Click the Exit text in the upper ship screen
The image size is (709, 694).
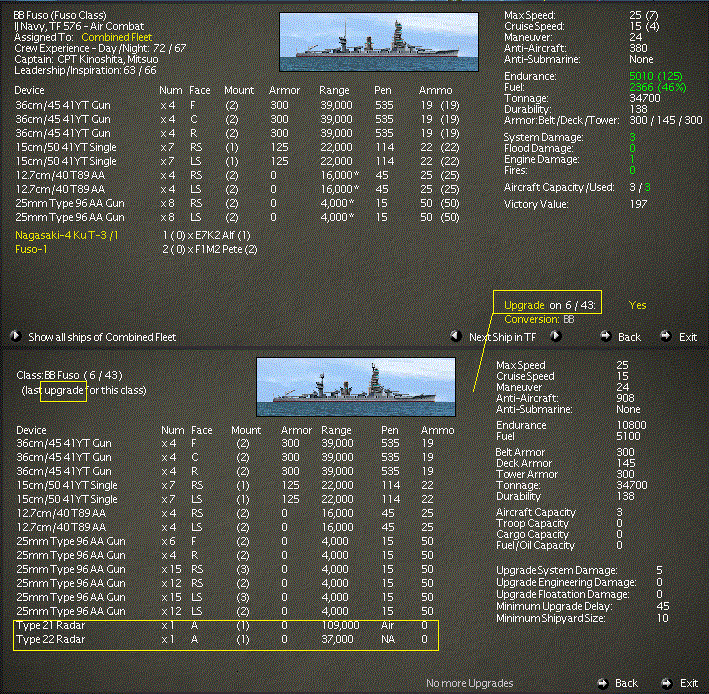tap(688, 337)
